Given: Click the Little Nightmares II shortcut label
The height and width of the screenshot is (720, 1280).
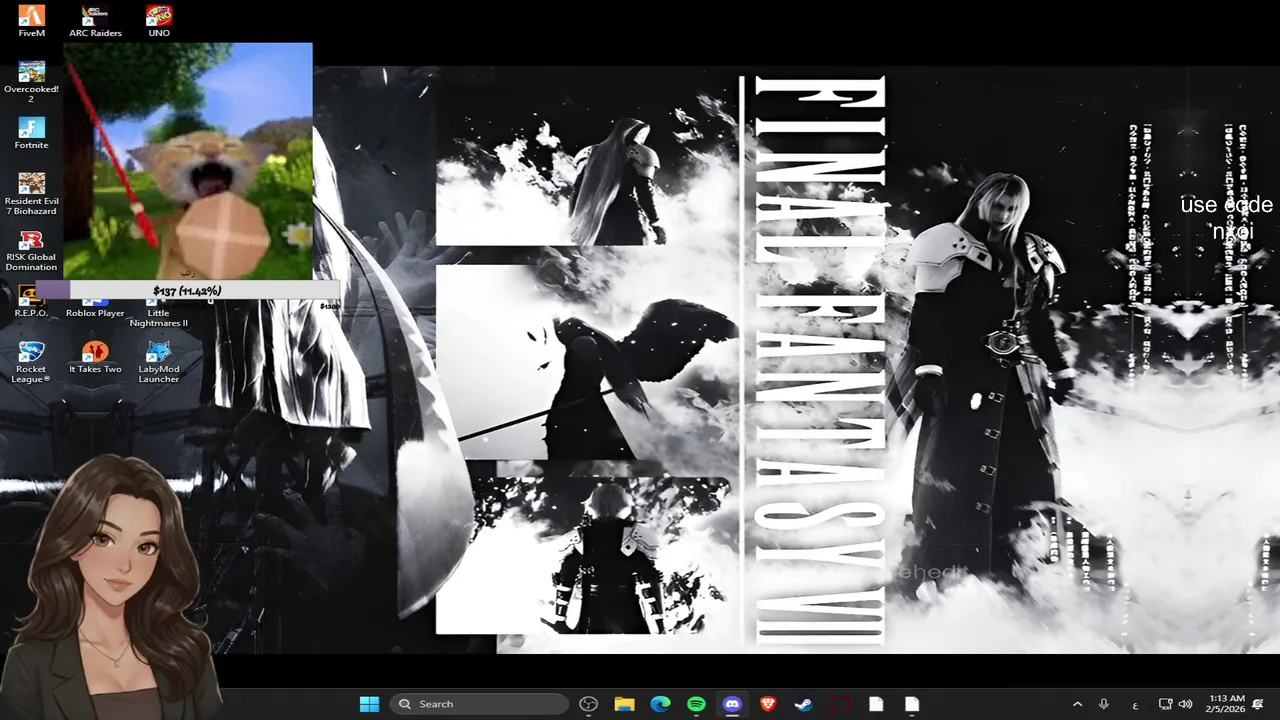Looking at the screenshot, I should [159, 318].
